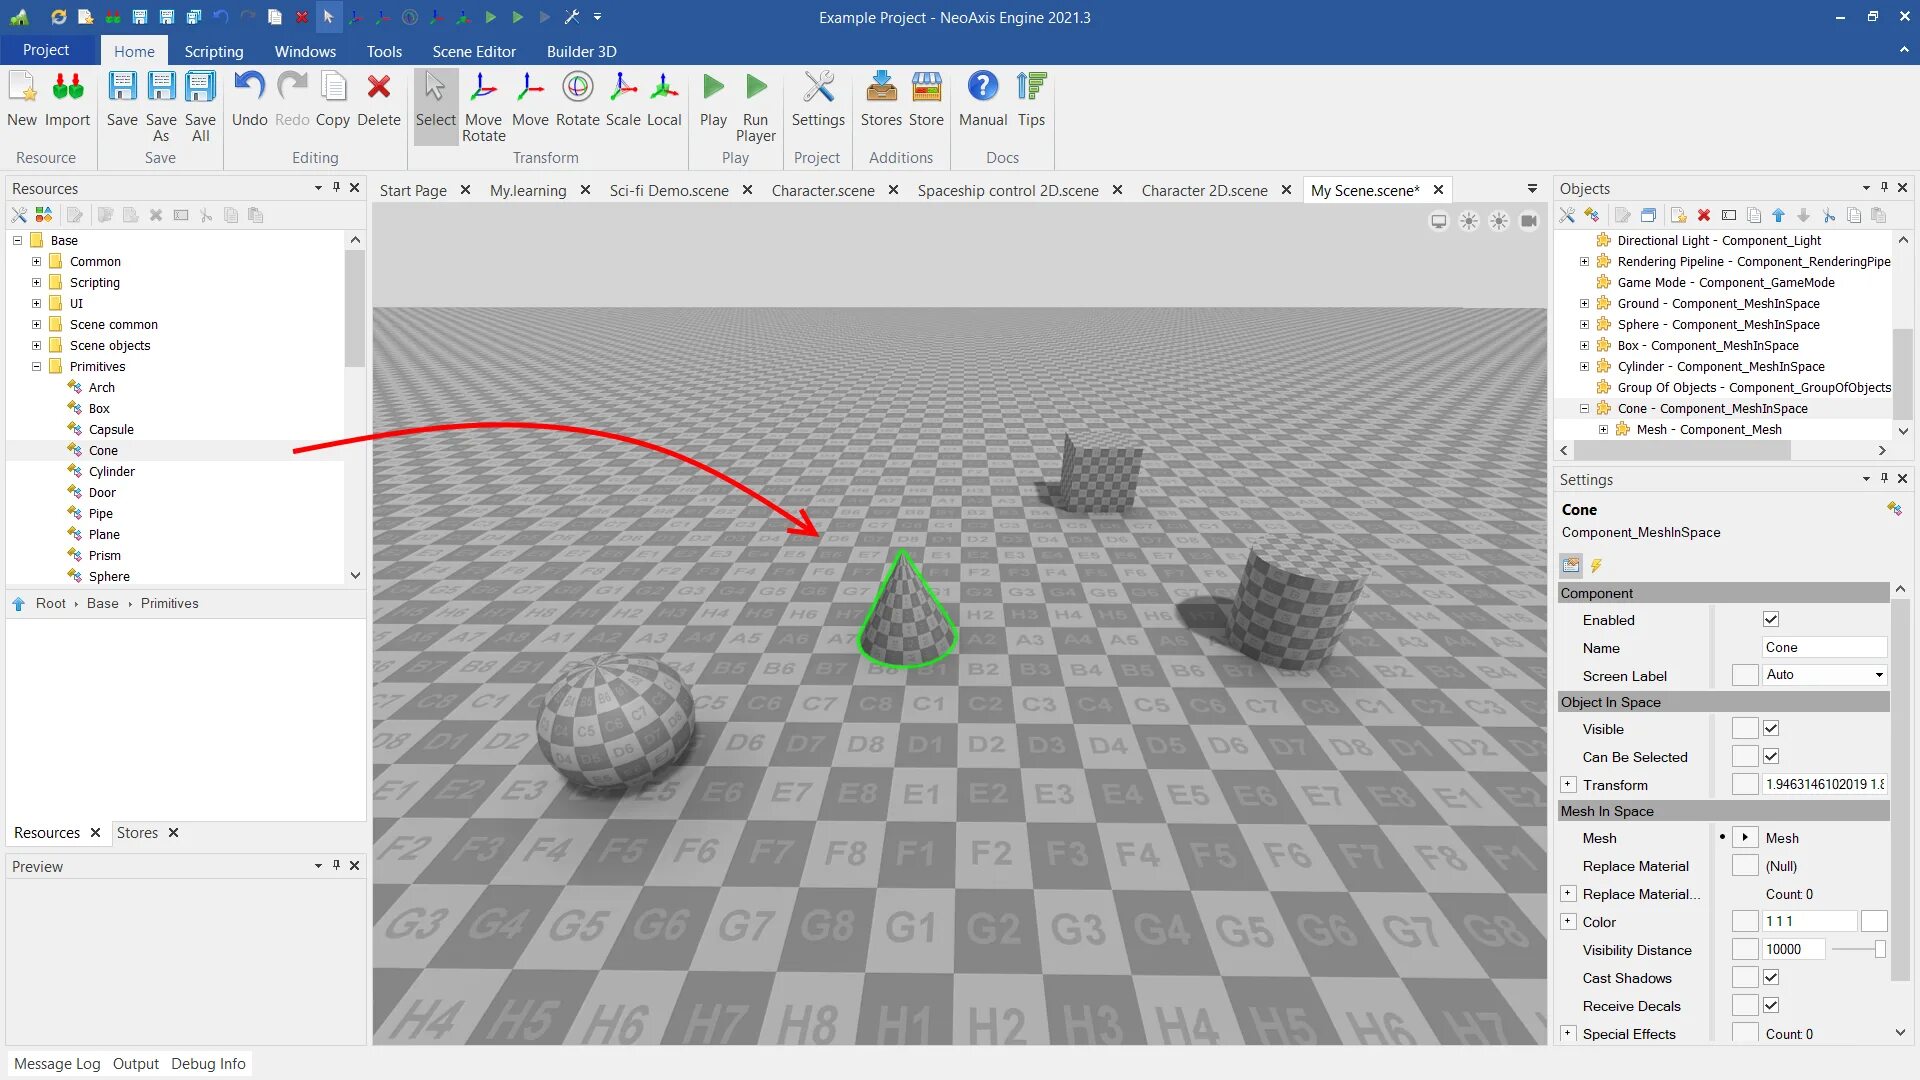The height and width of the screenshot is (1080, 1920).
Task: Click the viewport camera icon
Action: point(1528,221)
